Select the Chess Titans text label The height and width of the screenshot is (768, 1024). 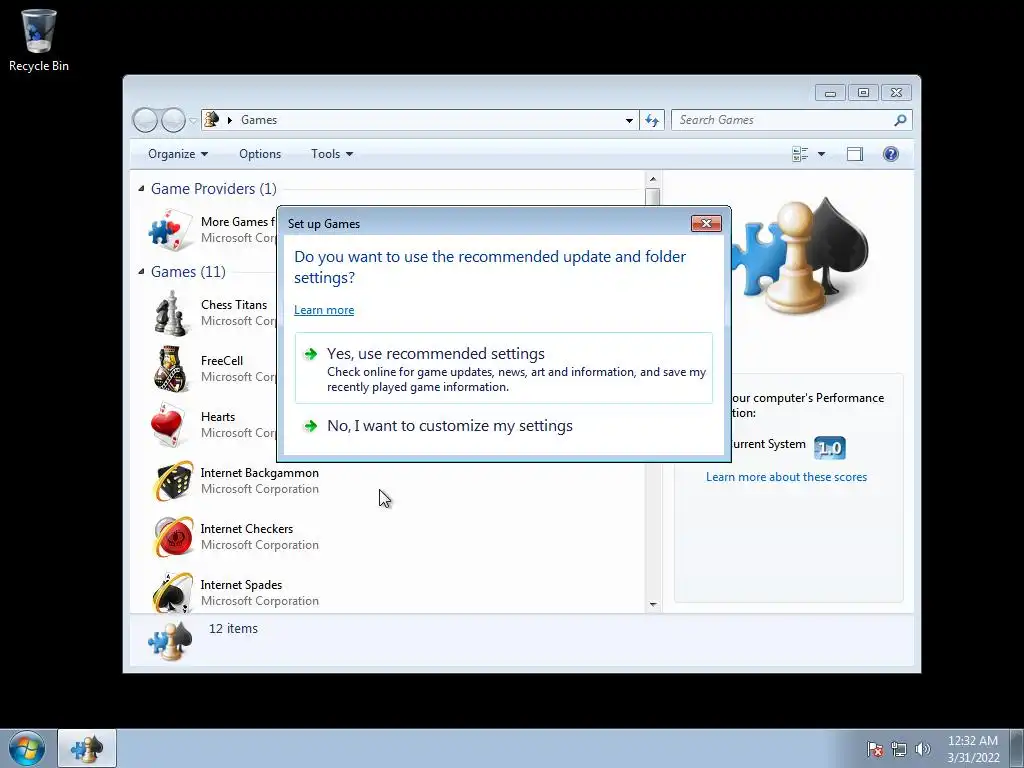[234, 305]
